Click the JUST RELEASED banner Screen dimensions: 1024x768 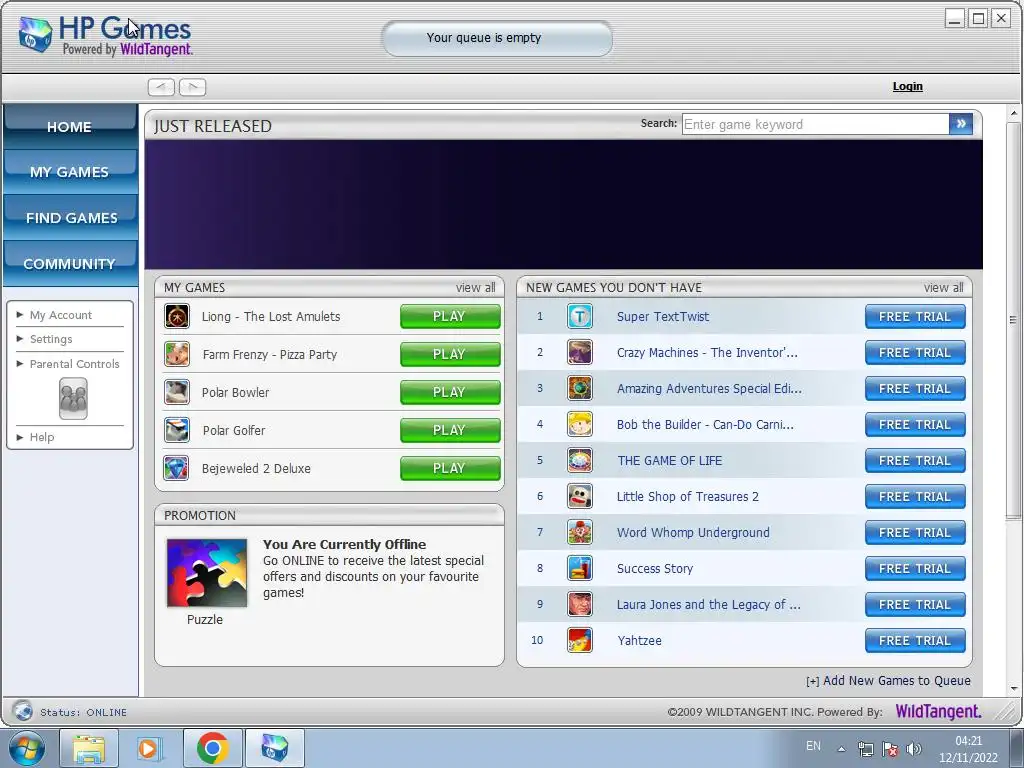pyautogui.click(x=564, y=204)
